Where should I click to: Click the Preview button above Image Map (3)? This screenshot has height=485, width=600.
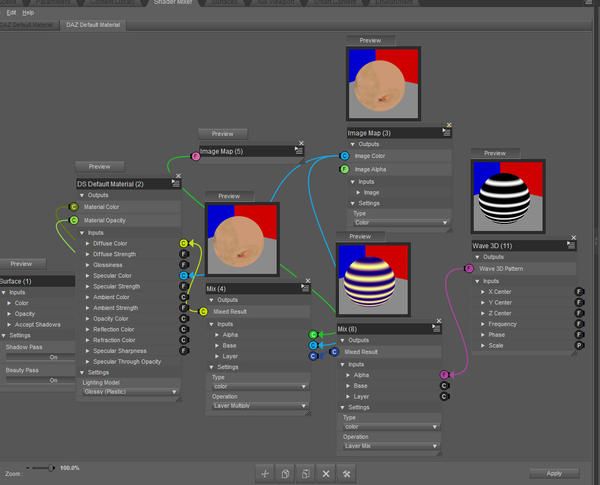[x=370, y=41]
